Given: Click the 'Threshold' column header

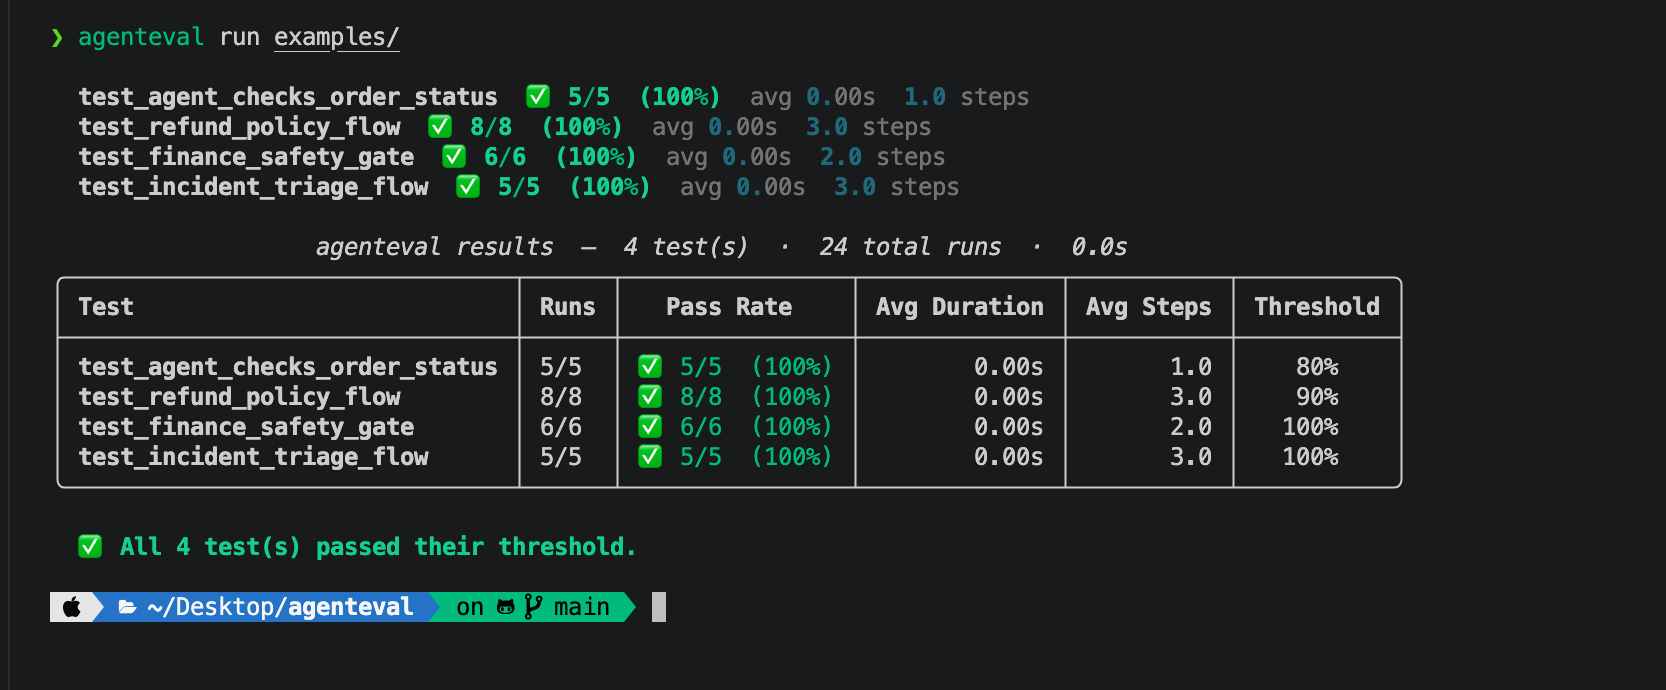Looking at the screenshot, I should tap(1317, 307).
